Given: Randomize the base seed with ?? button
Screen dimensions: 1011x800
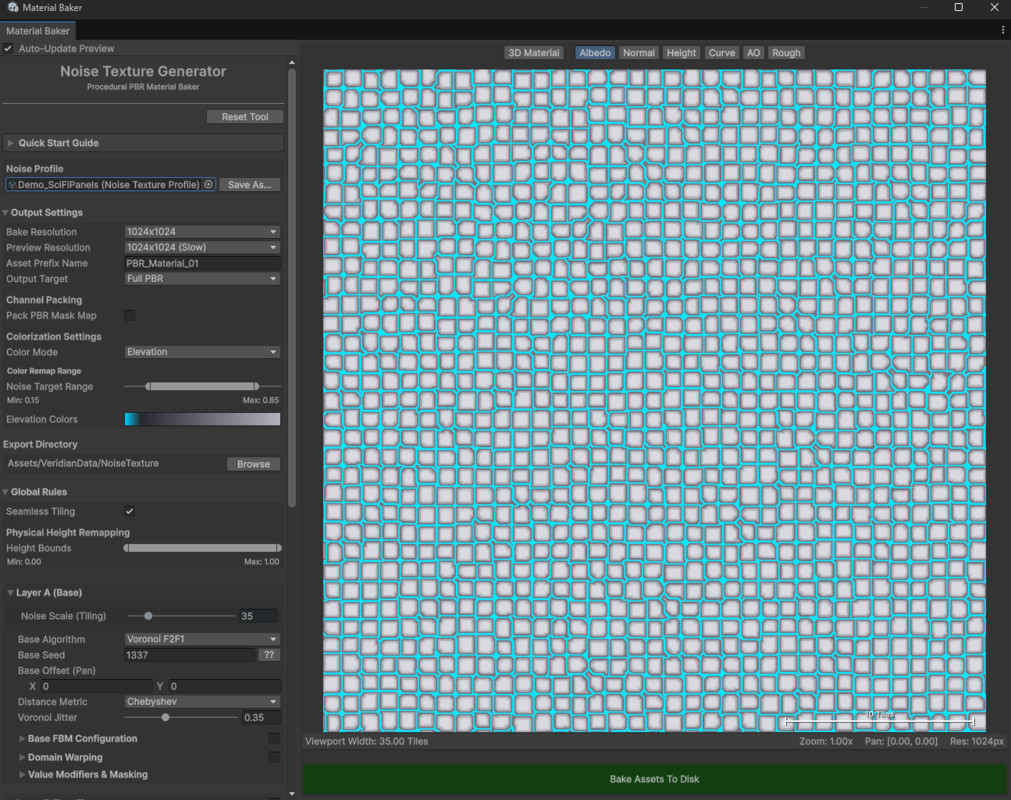Looking at the screenshot, I should click(269, 654).
